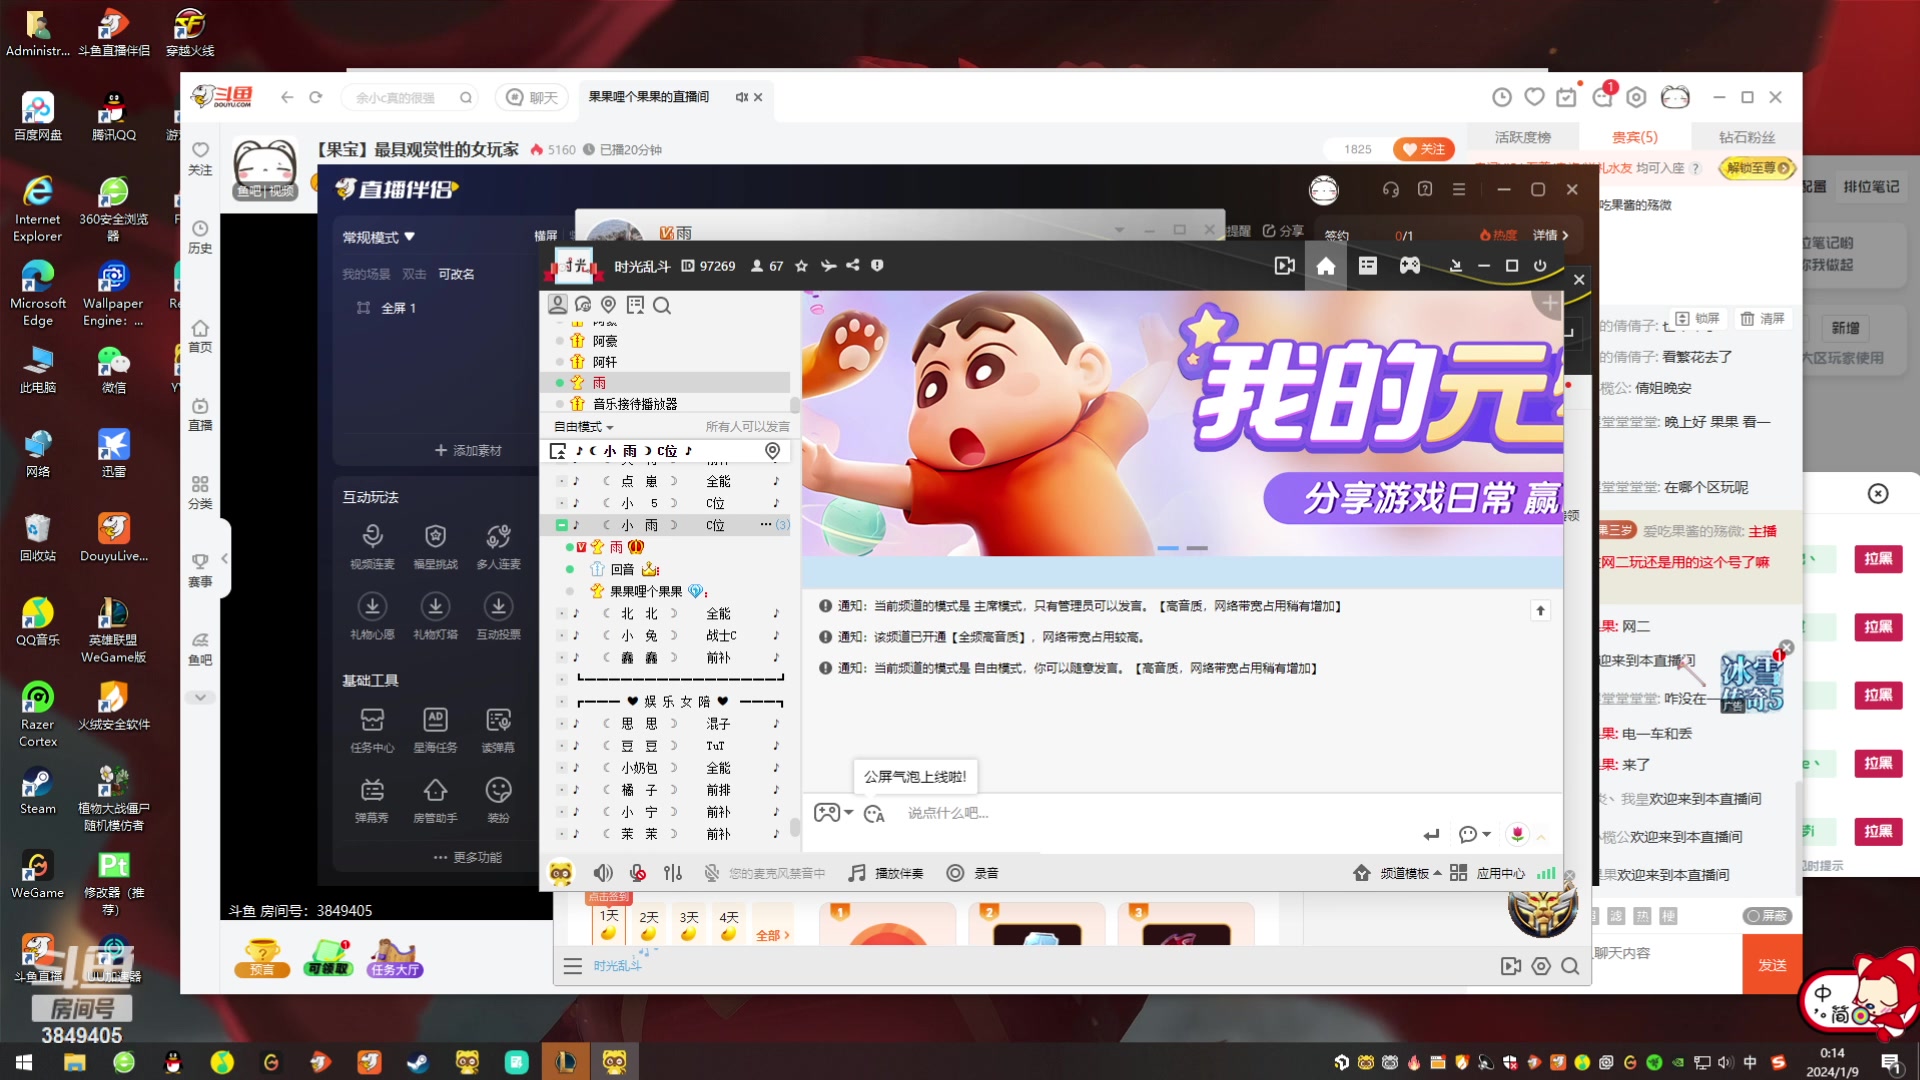Expand the Douyu sidebar down chevron
The image size is (1920, 1080).
coord(200,697)
